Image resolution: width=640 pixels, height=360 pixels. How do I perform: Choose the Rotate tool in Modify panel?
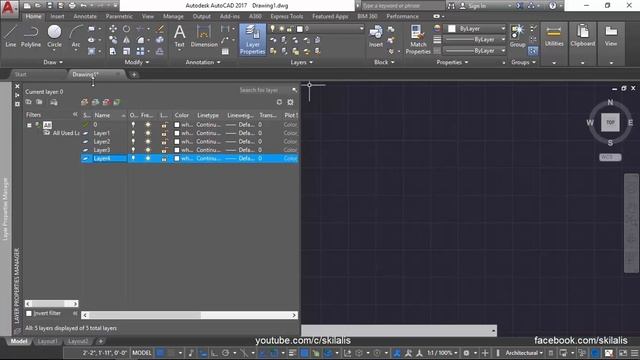pos(127,29)
